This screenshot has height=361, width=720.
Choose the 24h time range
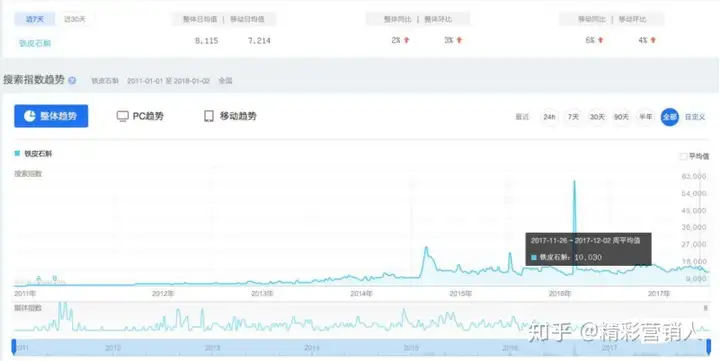pyautogui.click(x=549, y=117)
